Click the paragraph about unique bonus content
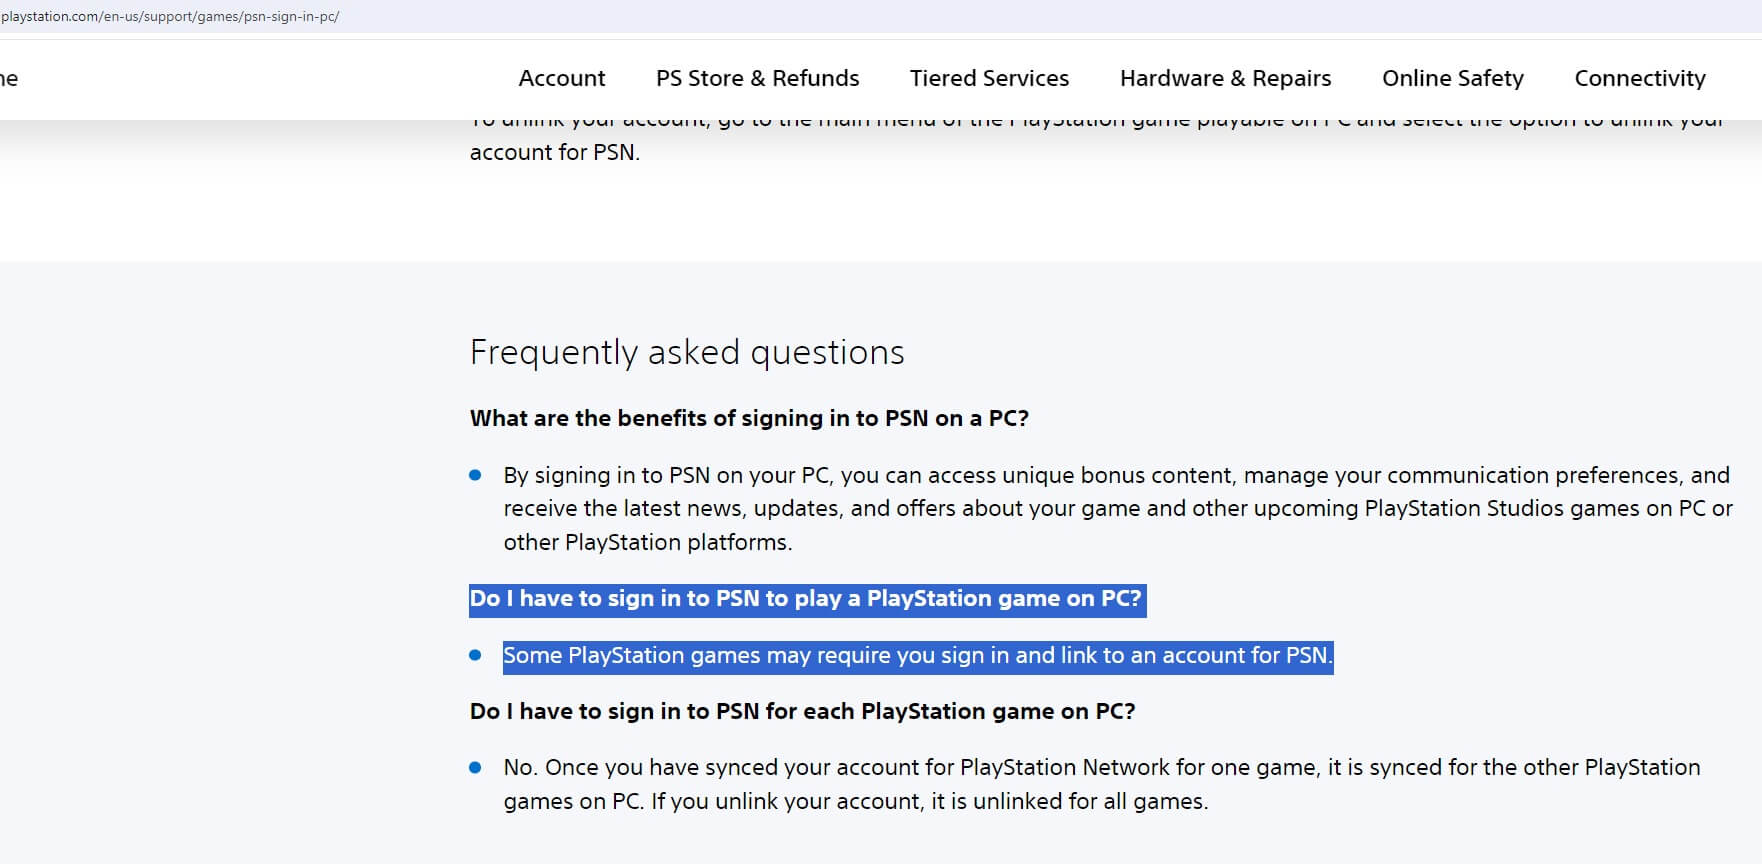Screen dimensions: 1762x864 coord(1116,508)
